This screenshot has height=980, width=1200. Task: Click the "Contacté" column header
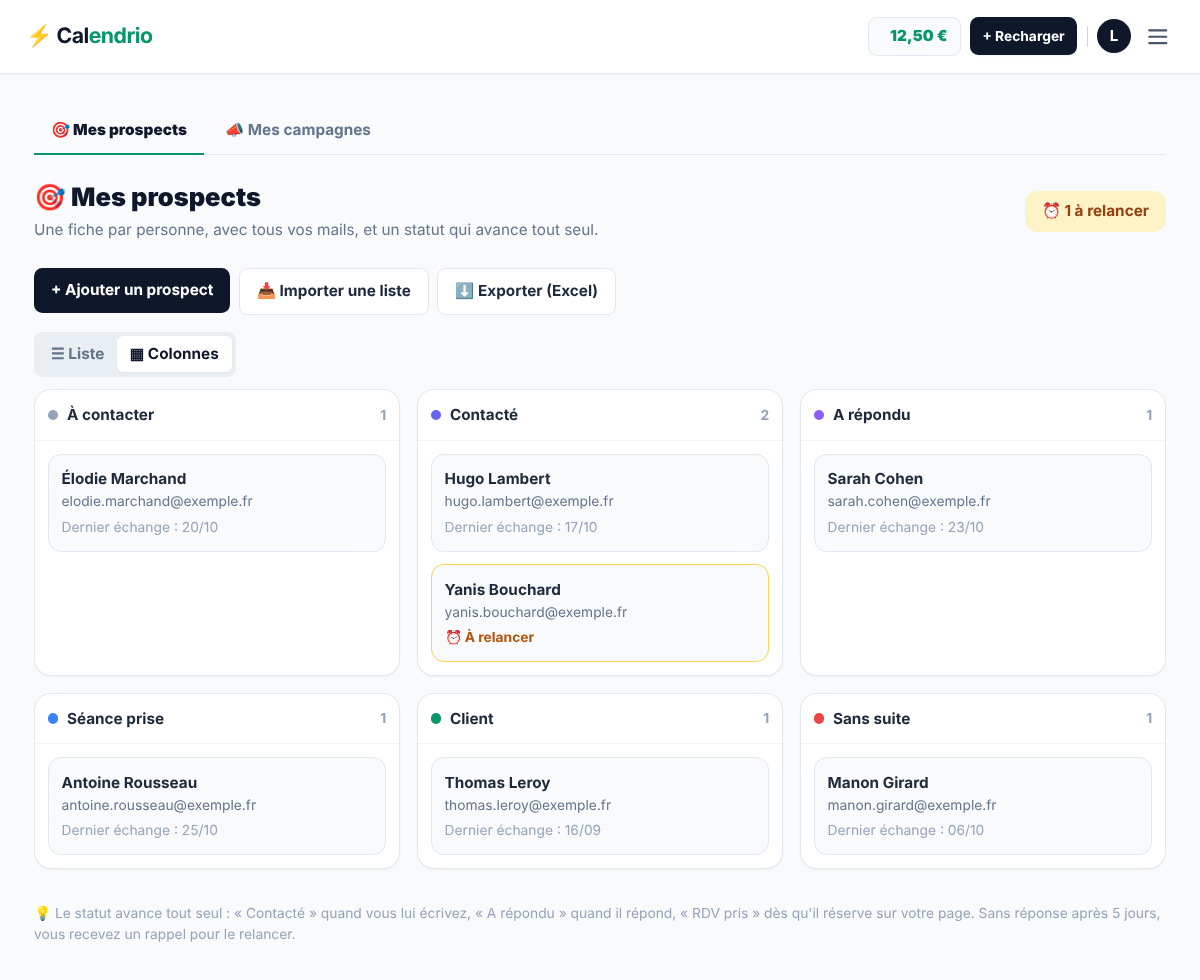tap(600, 415)
